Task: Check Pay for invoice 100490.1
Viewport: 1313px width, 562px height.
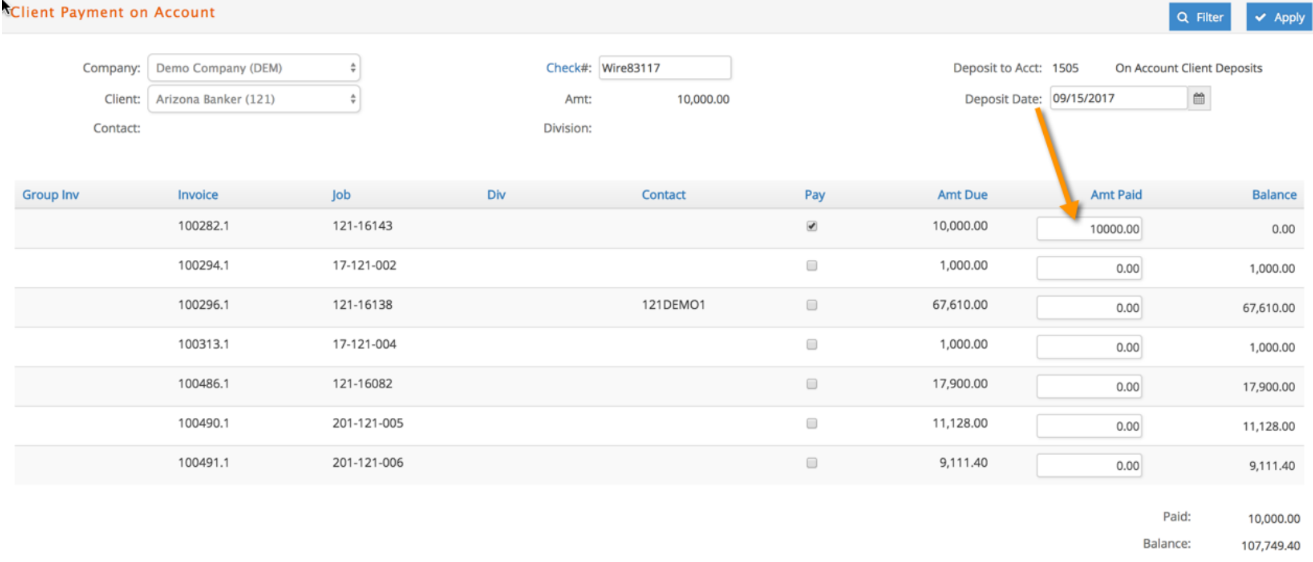Action: (x=811, y=423)
